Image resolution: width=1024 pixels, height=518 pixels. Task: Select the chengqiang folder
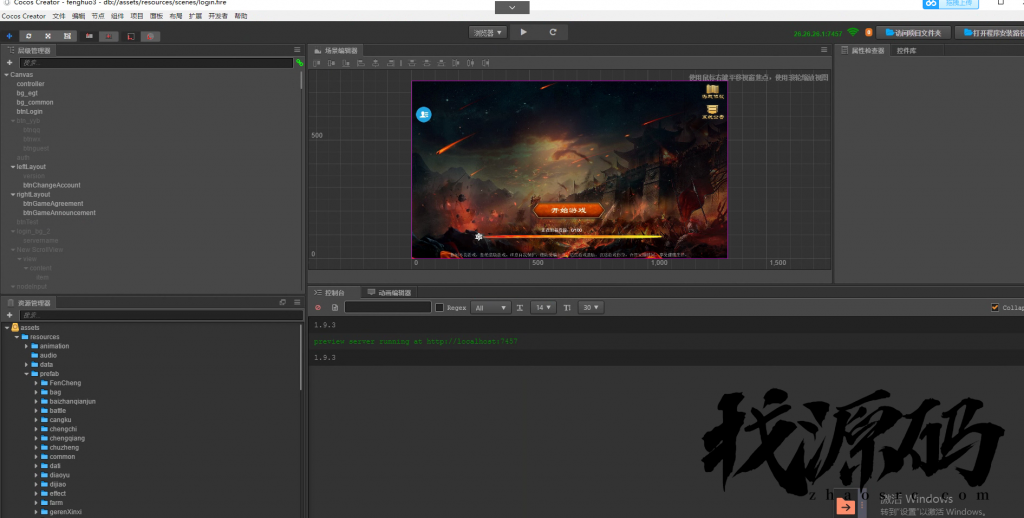click(67, 438)
